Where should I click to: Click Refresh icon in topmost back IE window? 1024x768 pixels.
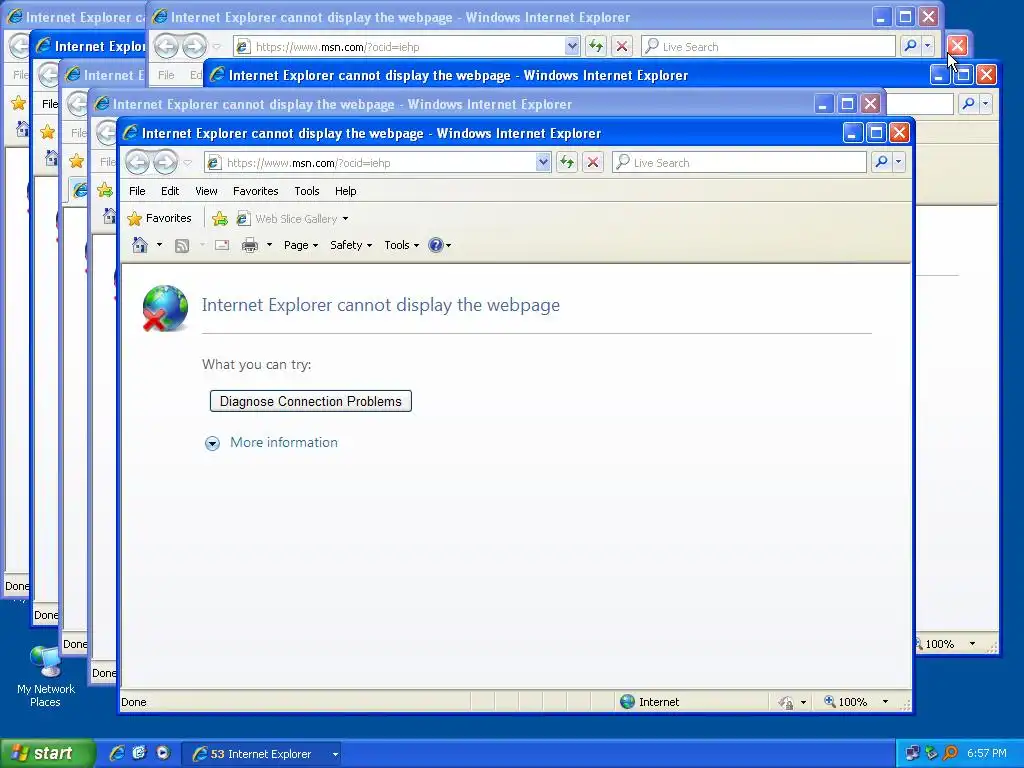596,46
